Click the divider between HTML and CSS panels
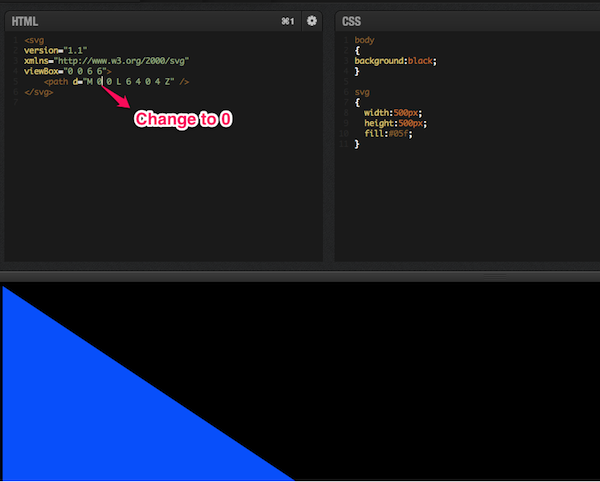This screenshot has width=600, height=482. point(328,140)
